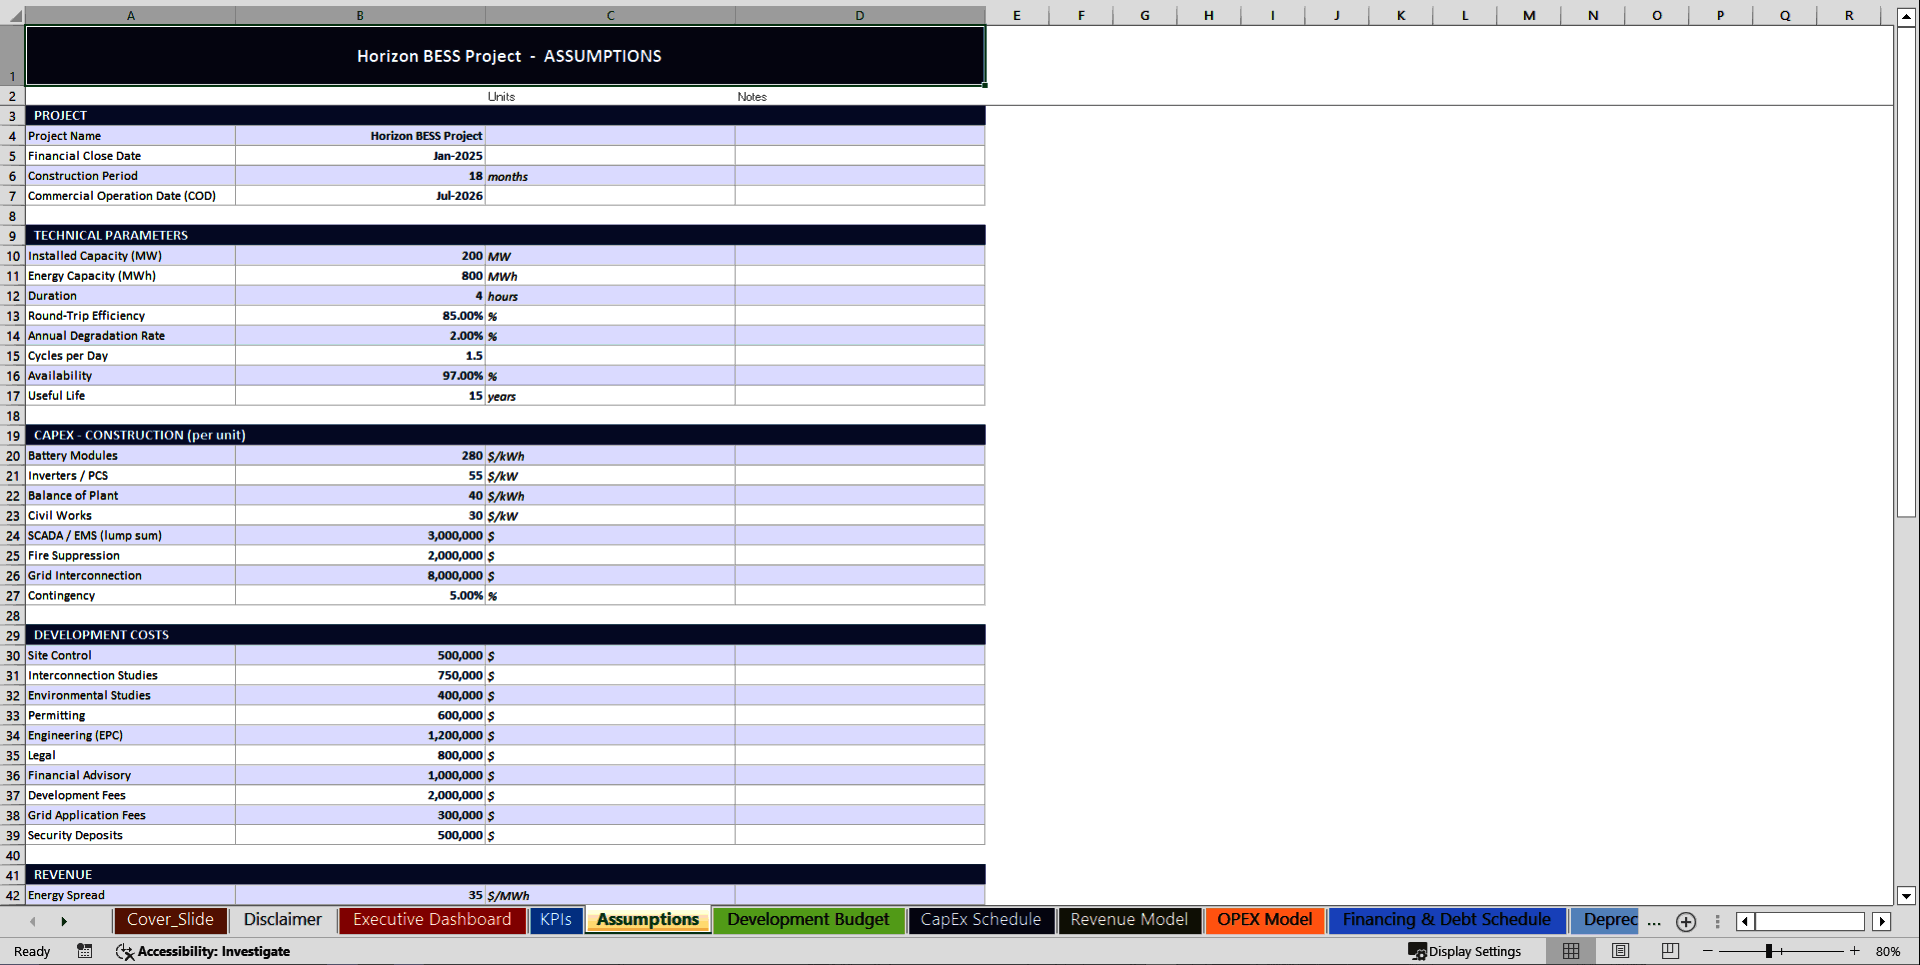The height and width of the screenshot is (965, 1920).
Task: Open the All Sheets list icon
Action: [x=1718, y=921]
